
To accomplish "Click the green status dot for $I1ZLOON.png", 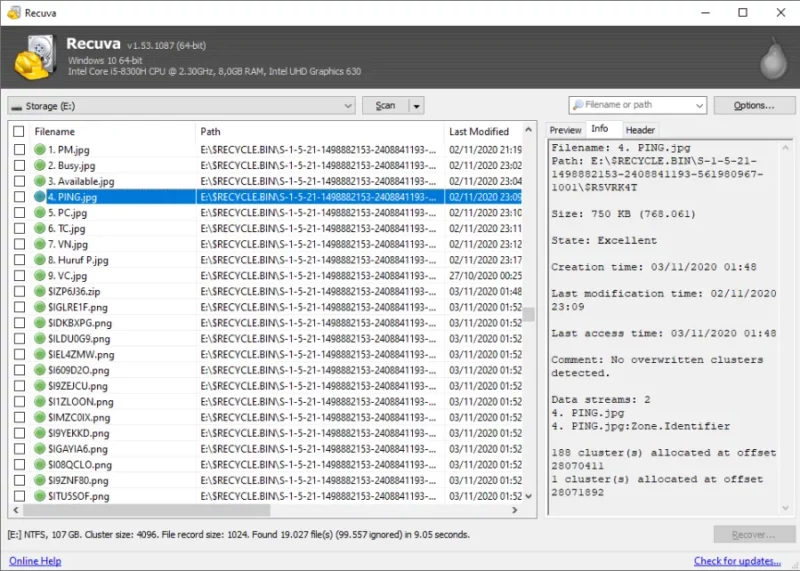I will click(40, 402).
